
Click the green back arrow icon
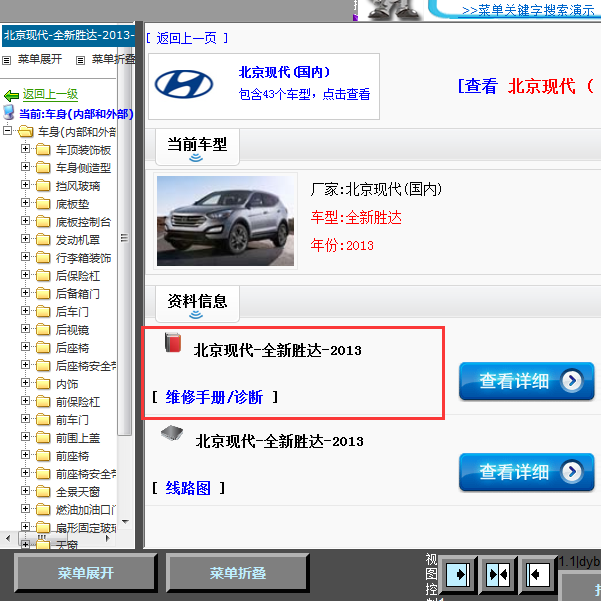[x=11, y=95]
